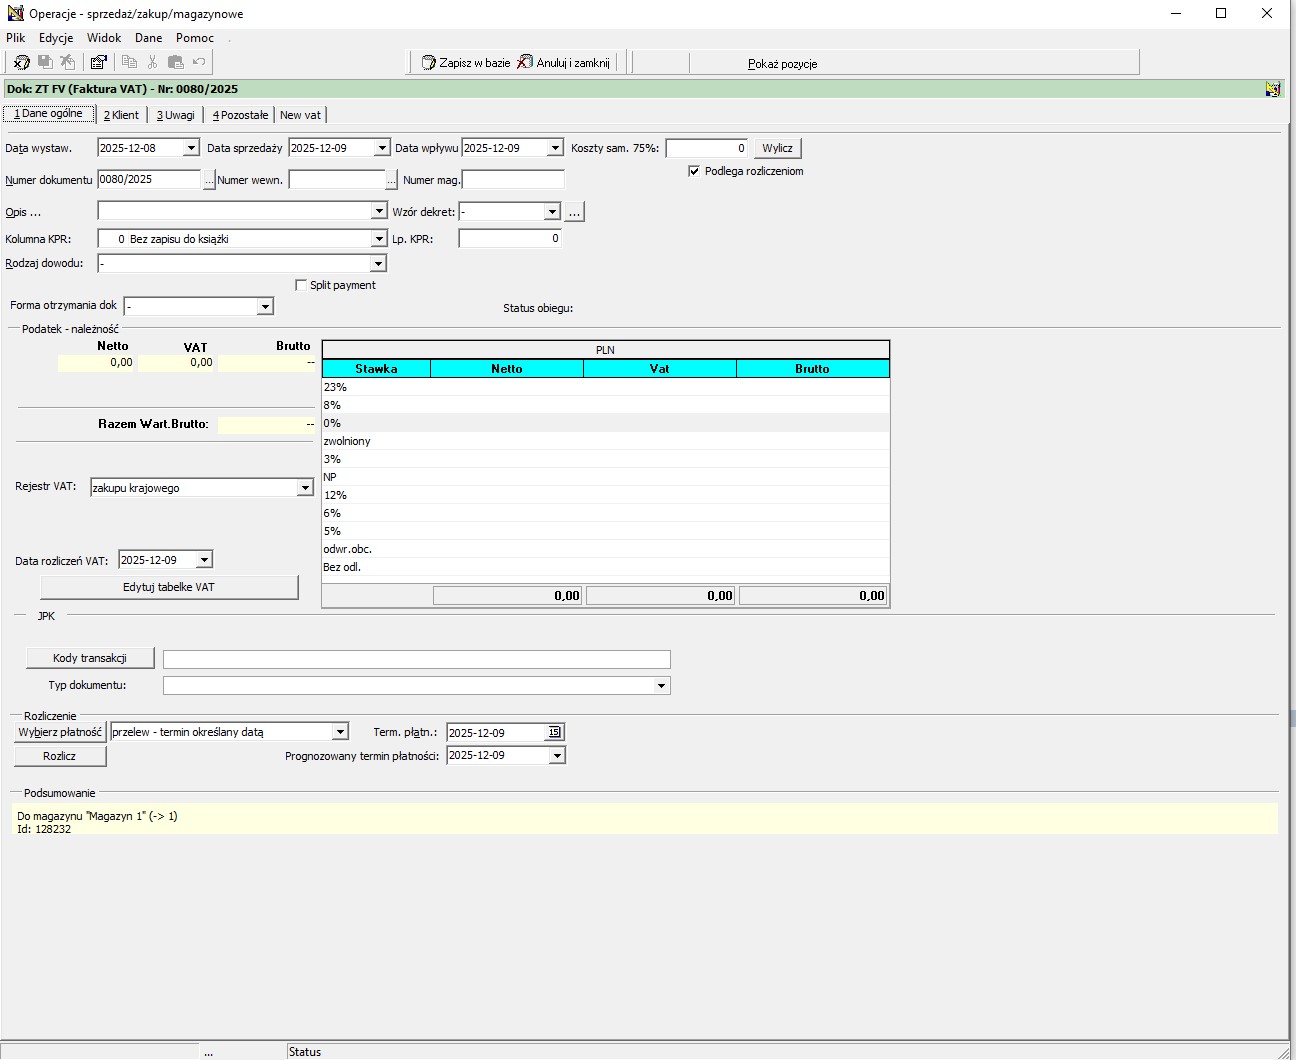Expand the Typ dokumentu dropdown
This screenshot has height=1060, width=1296.
click(661, 686)
